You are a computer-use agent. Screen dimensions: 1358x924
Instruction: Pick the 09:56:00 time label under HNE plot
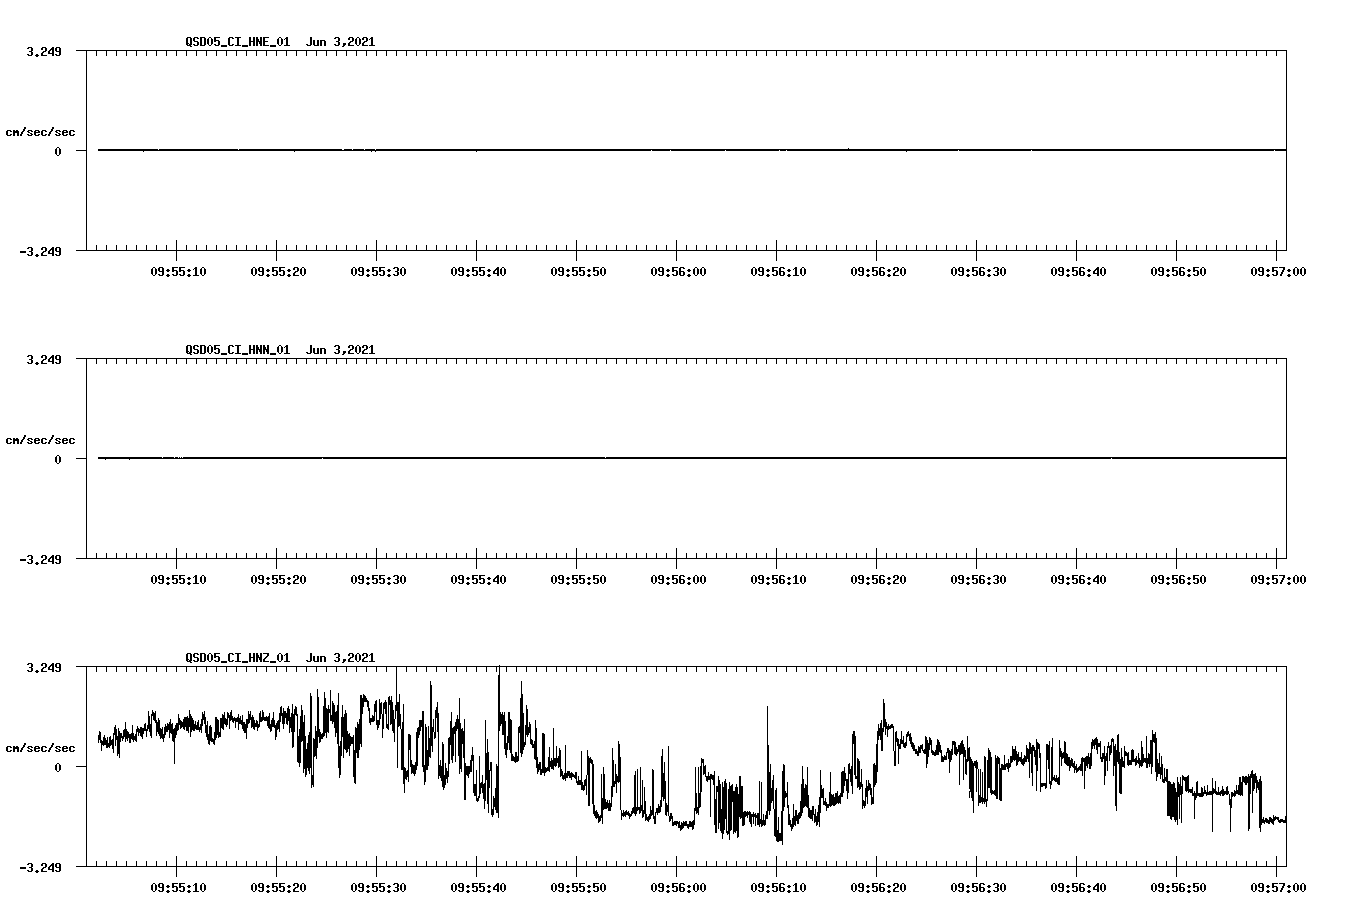(678, 271)
